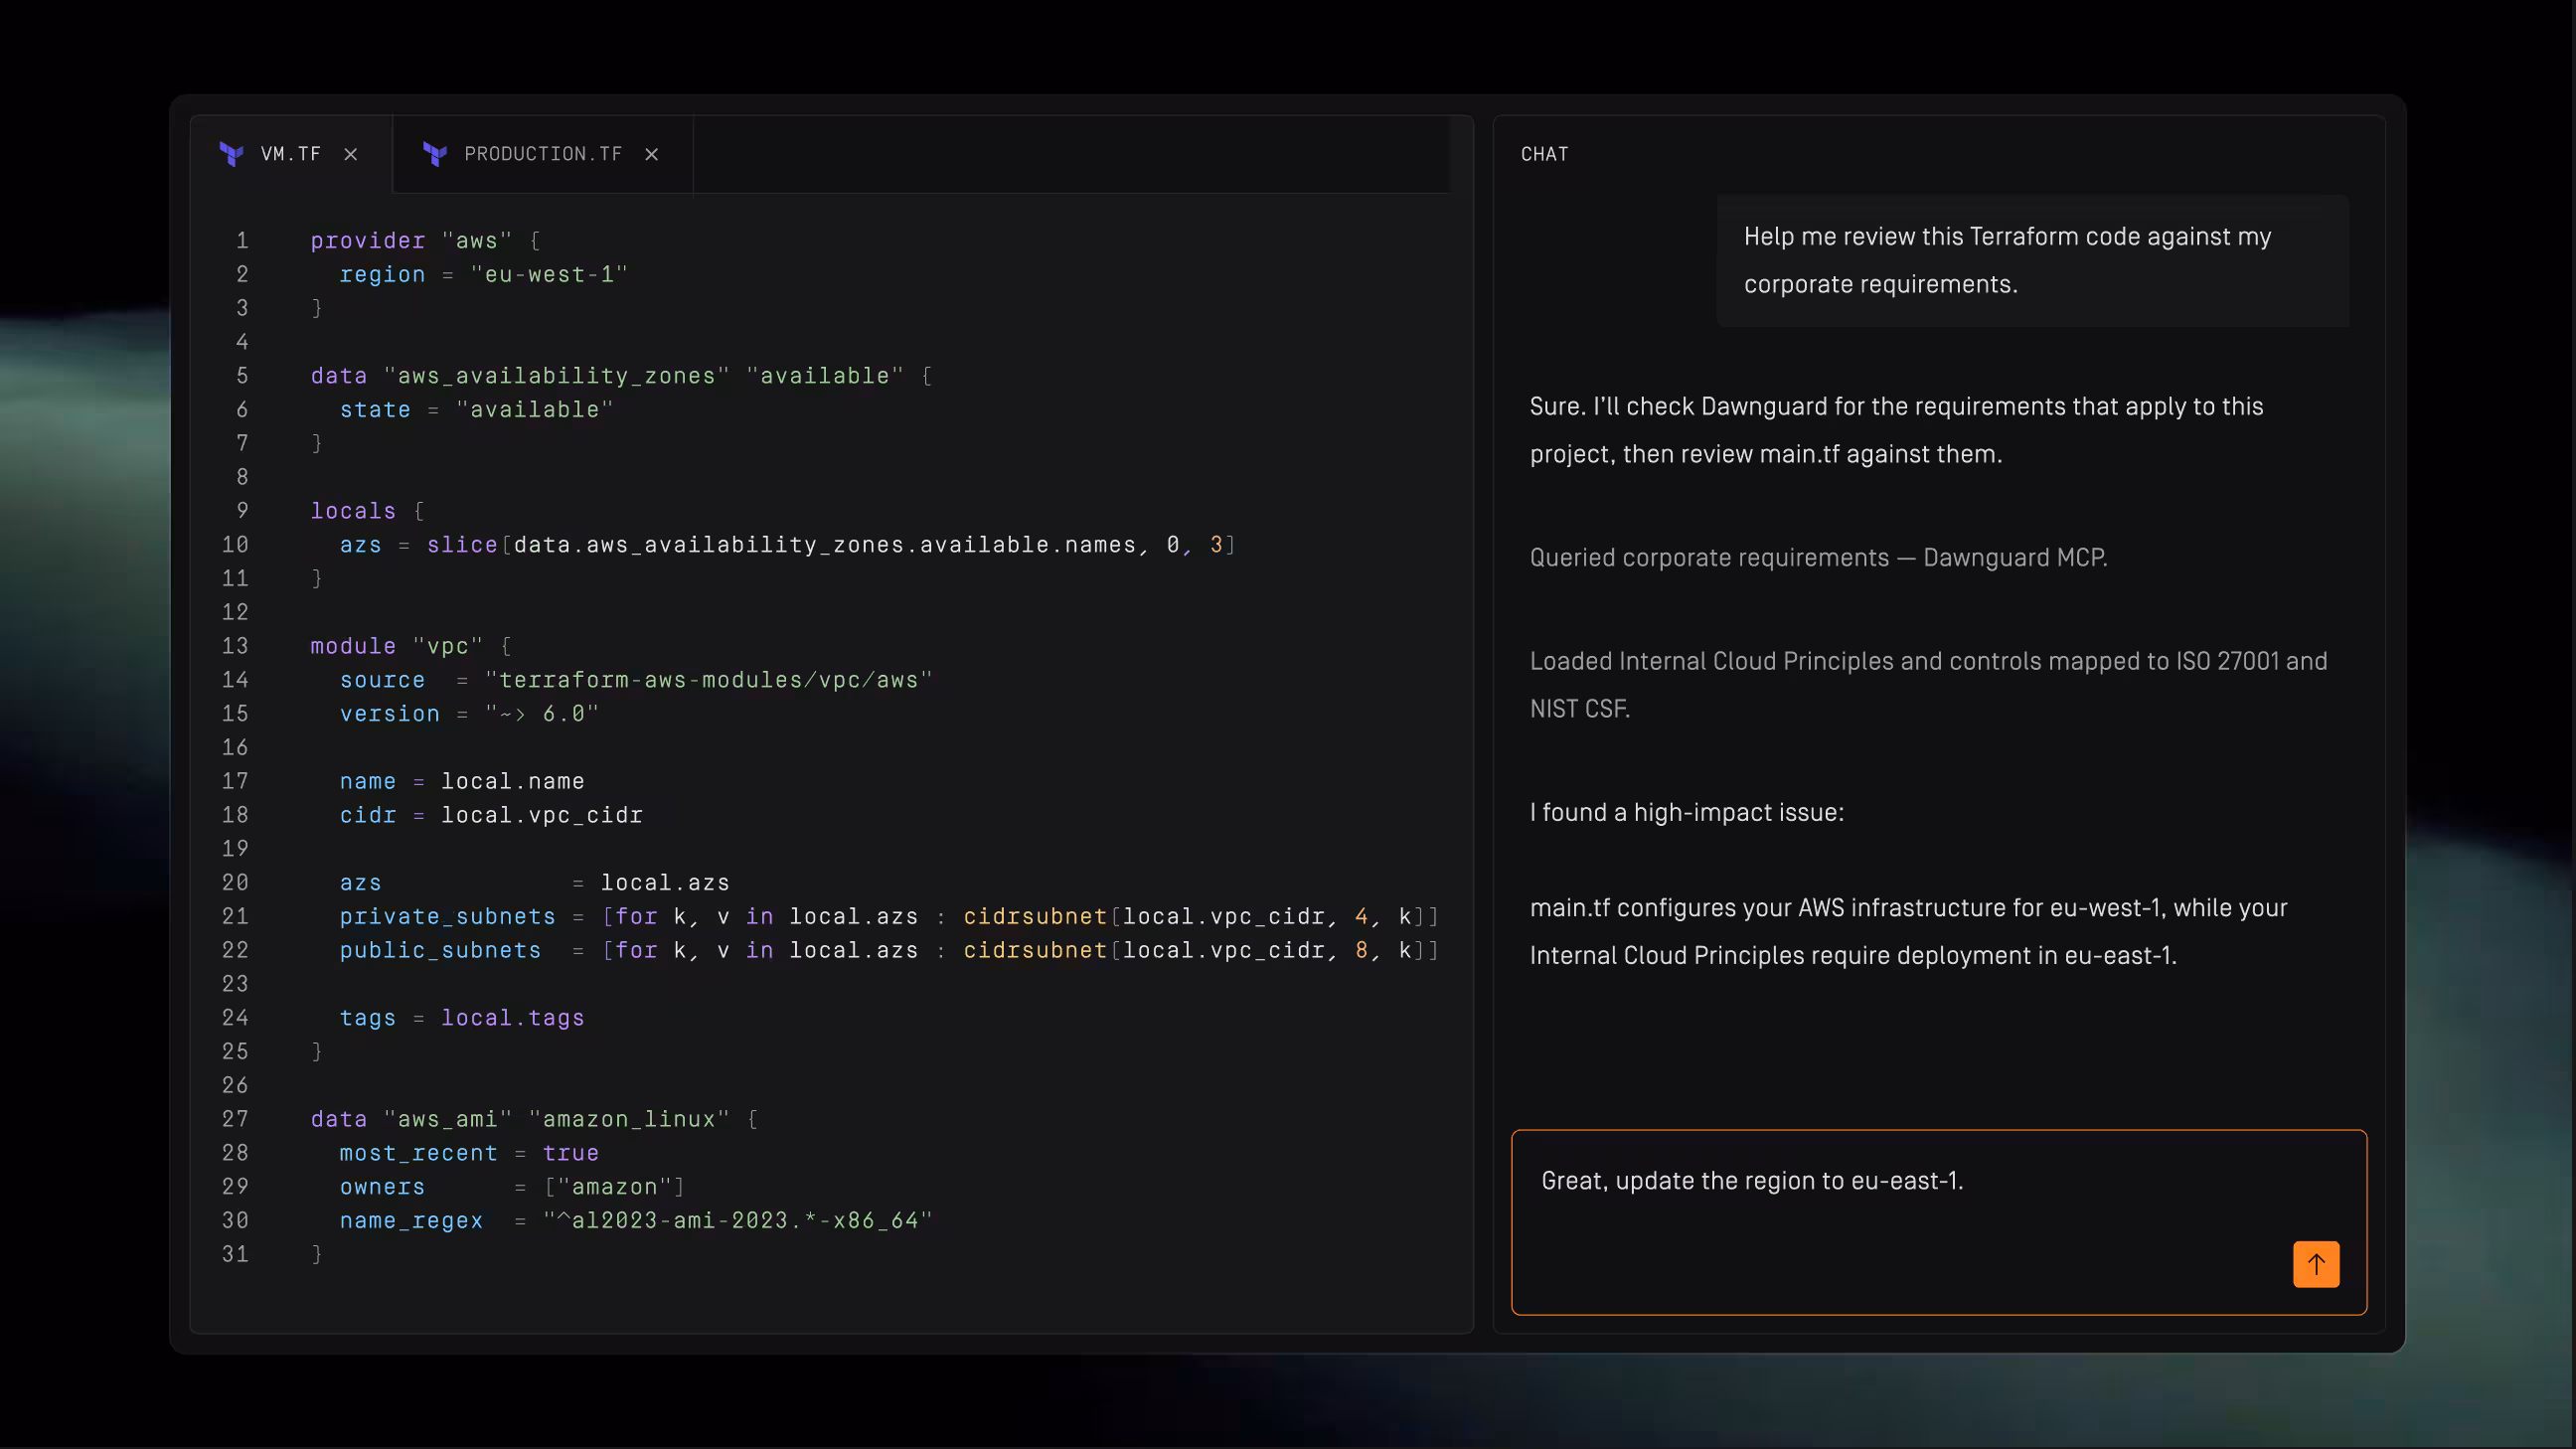
Task: Click the public_subnets attribute
Action: (440, 950)
